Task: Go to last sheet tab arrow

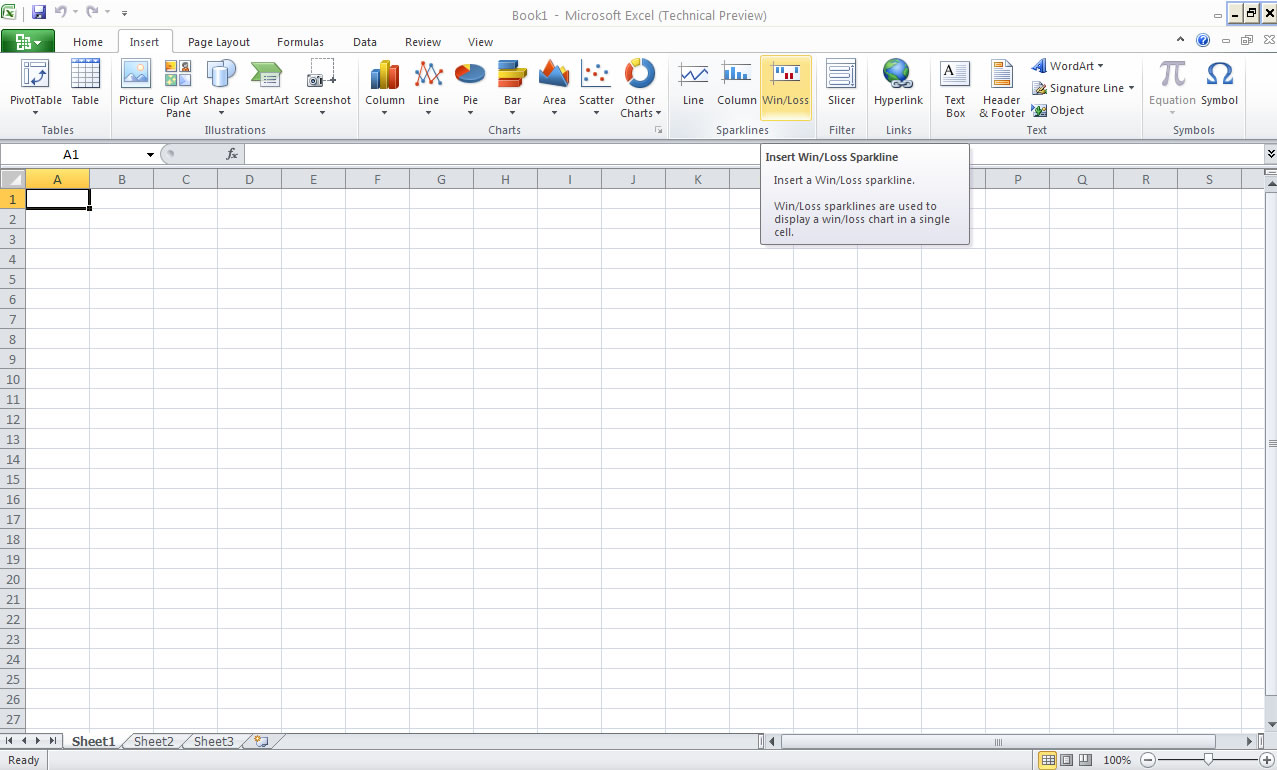Action: (x=53, y=741)
